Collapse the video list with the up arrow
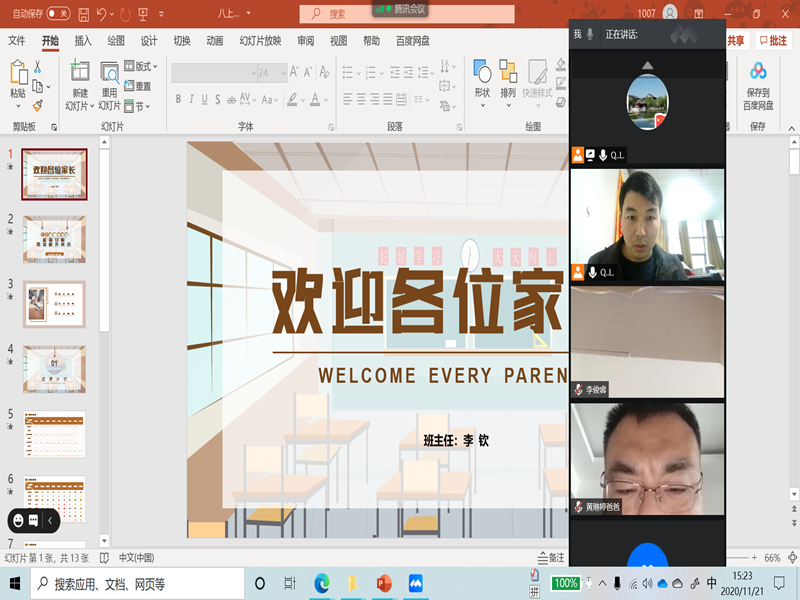This screenshot has width=800, height=600. point(647,66)
